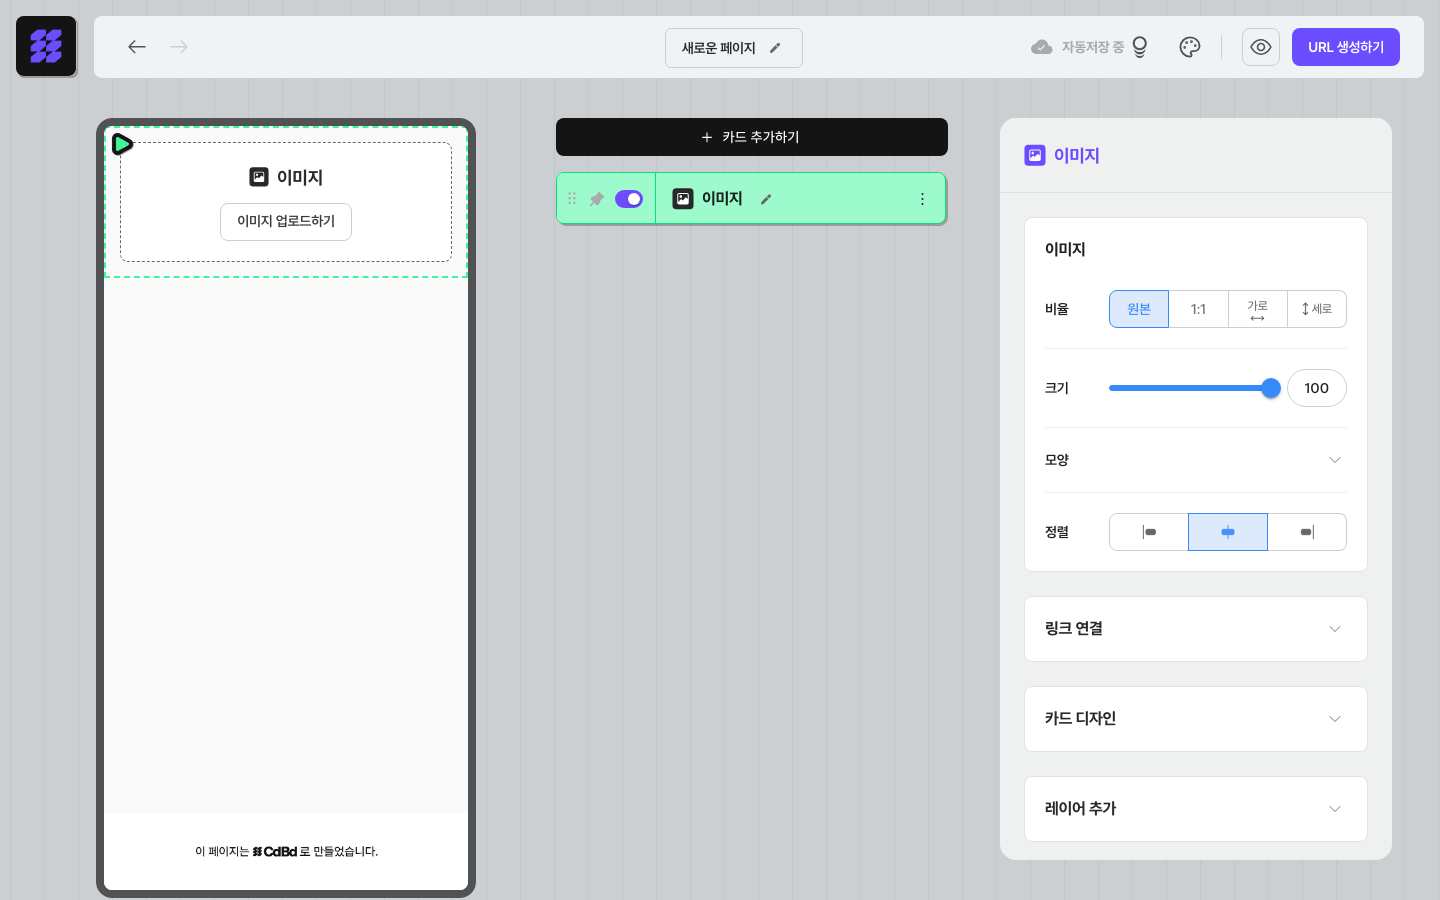This screenshot has height=900, width=1440.
Task: Toggle the 이미지 card switch off
Action: pyautogui.click(x=629, y=199)
